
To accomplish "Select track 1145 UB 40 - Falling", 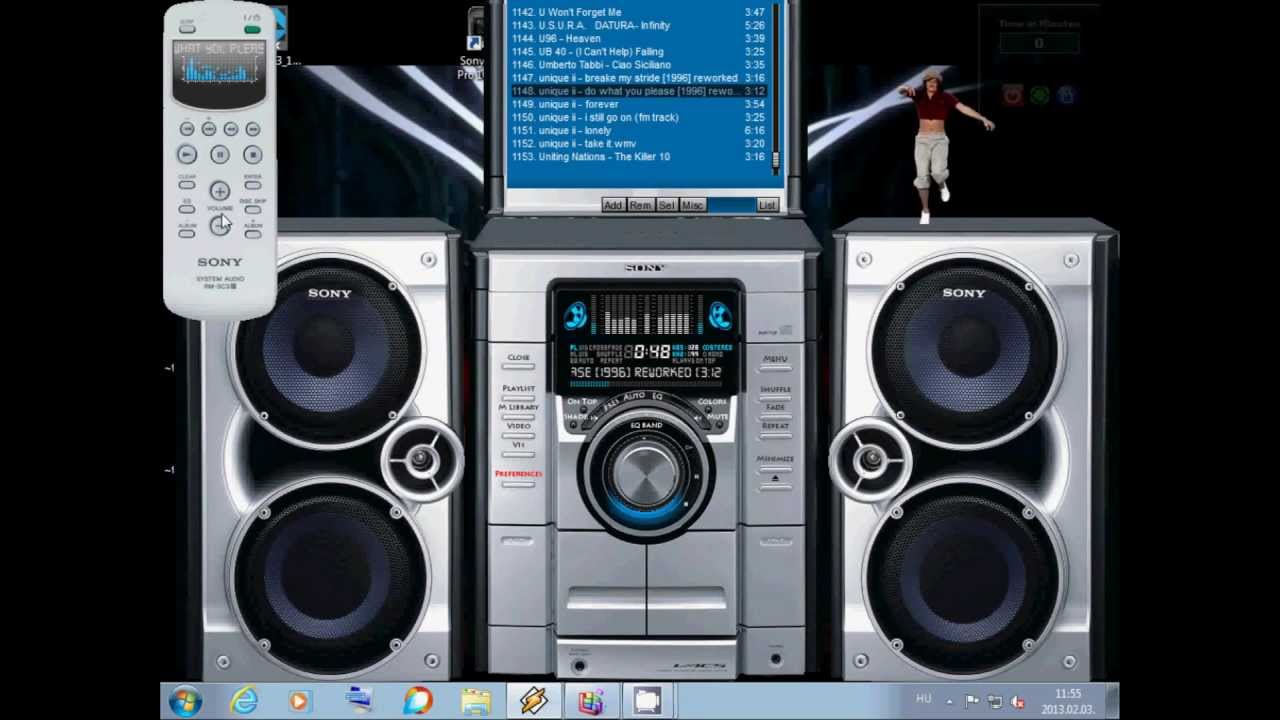I will tap(638, 51).
